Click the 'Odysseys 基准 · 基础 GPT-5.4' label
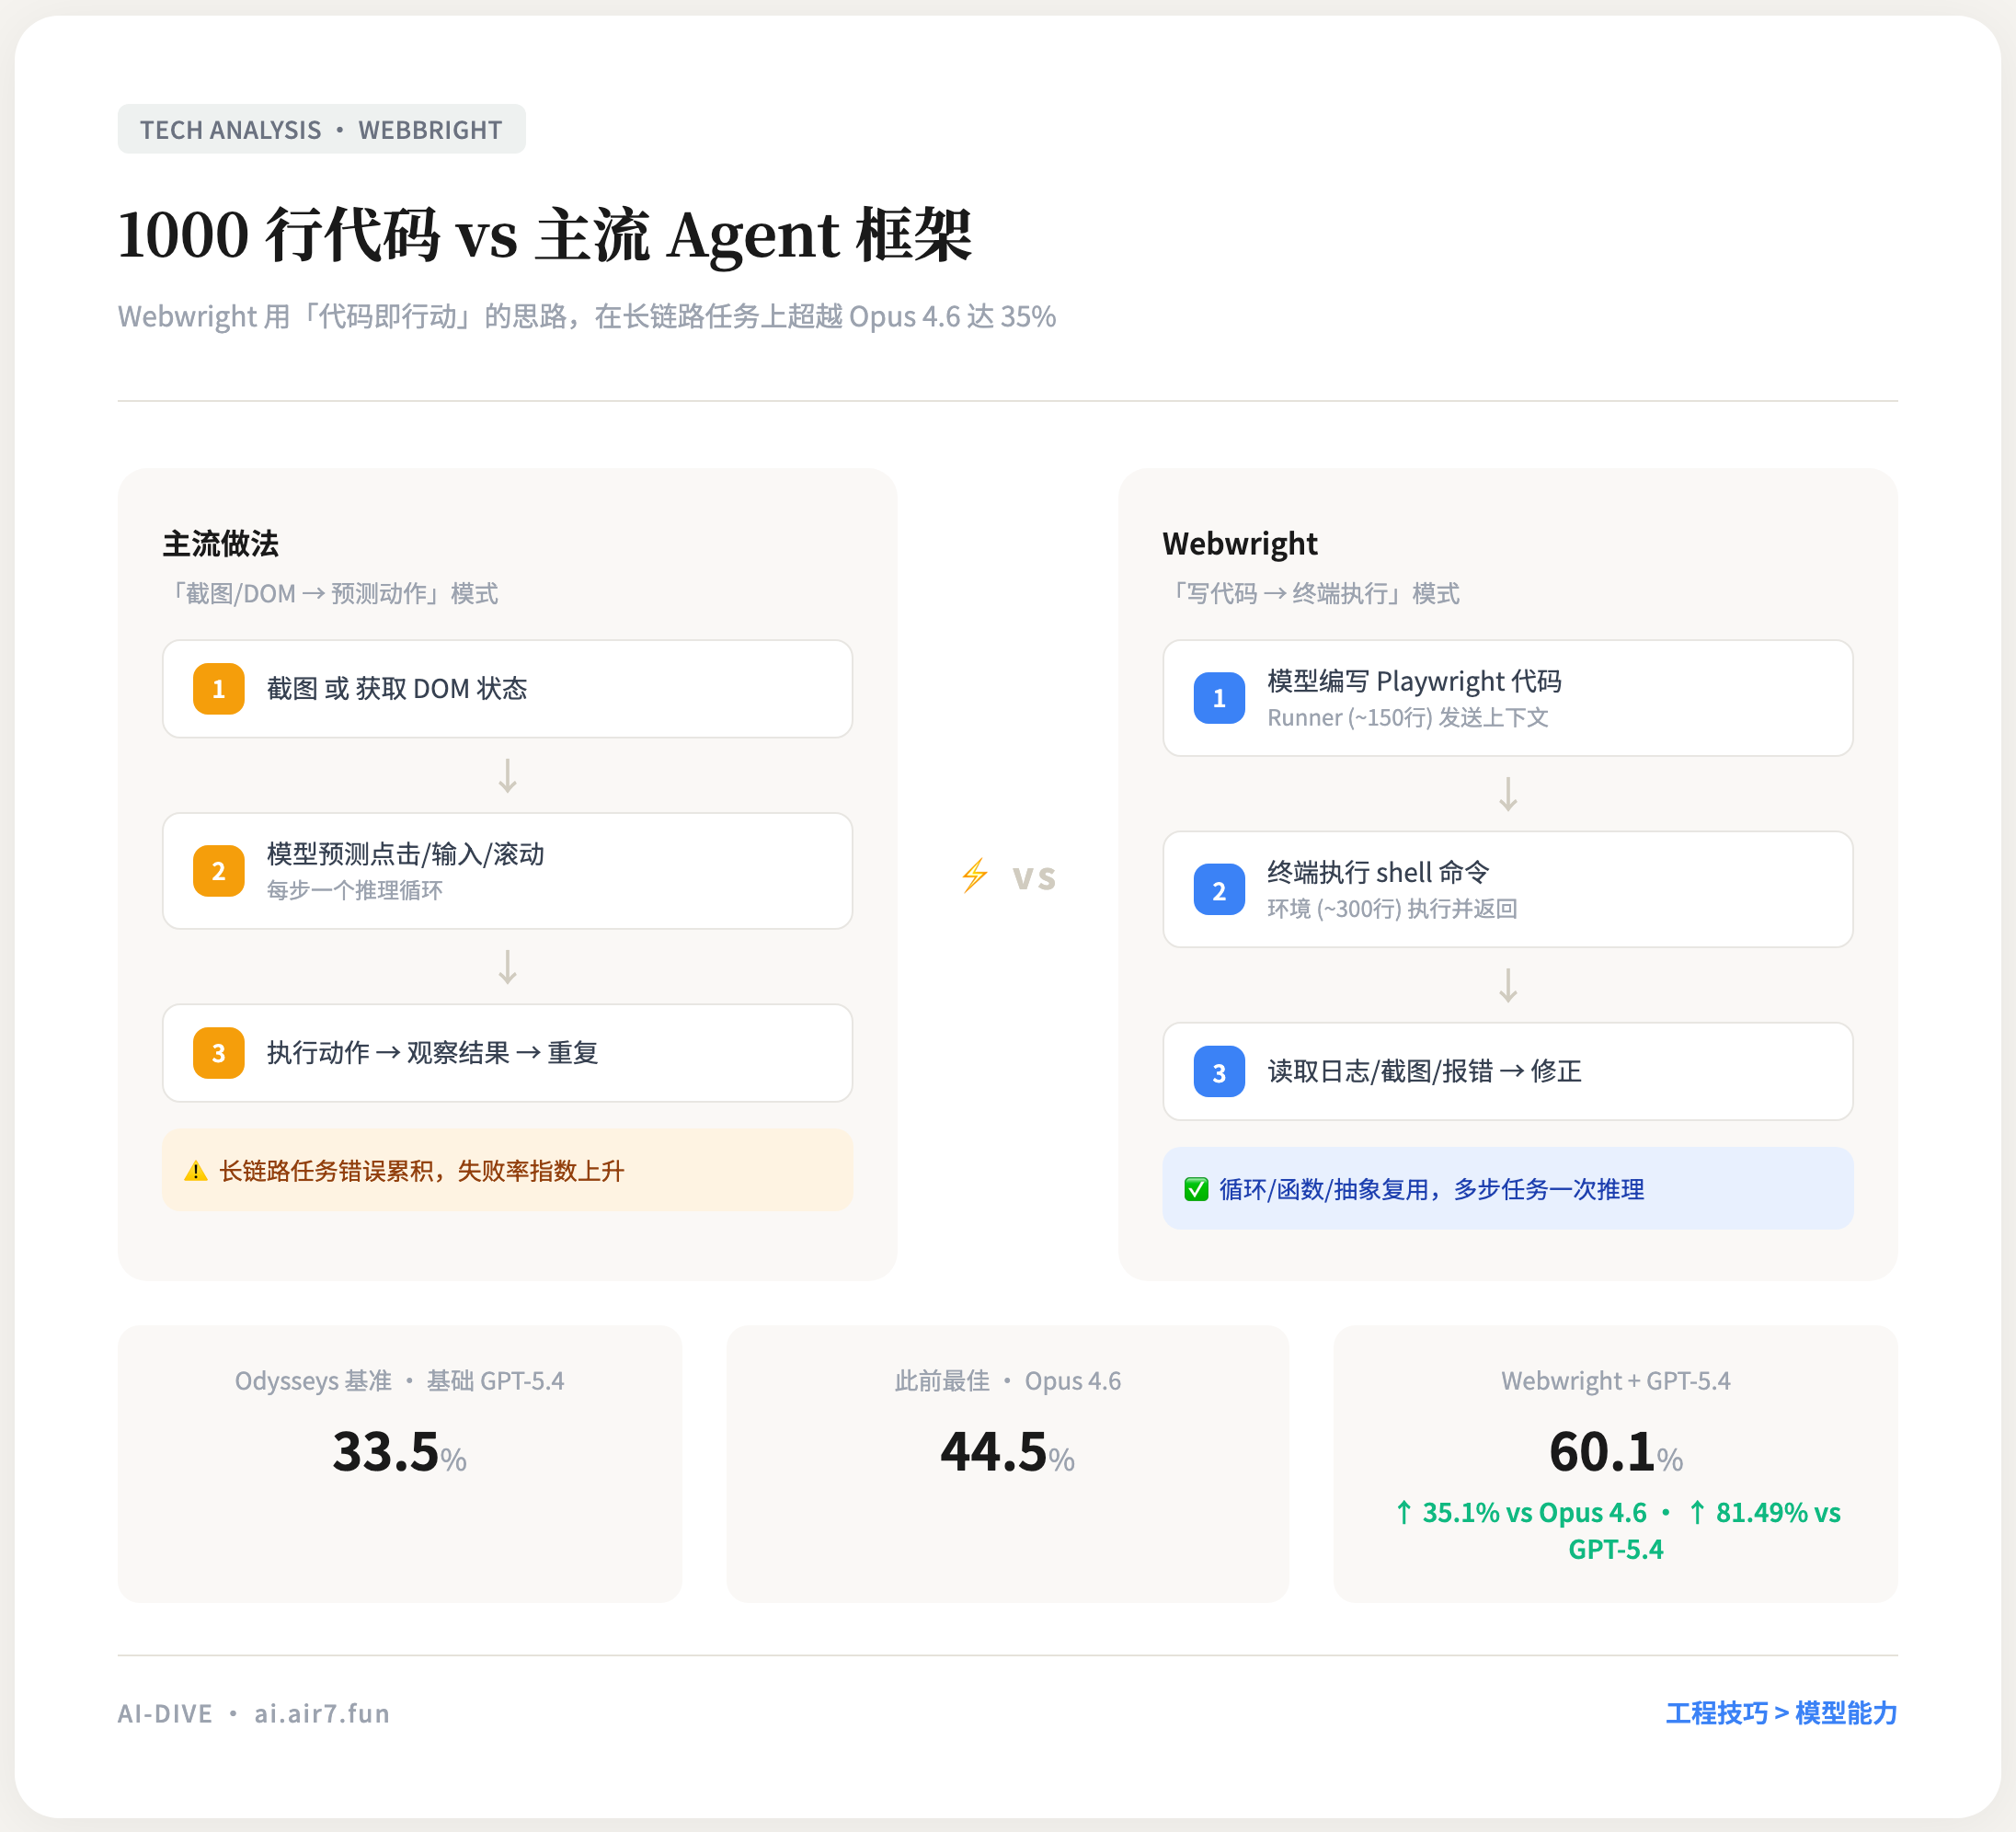 click(399, 1381)
